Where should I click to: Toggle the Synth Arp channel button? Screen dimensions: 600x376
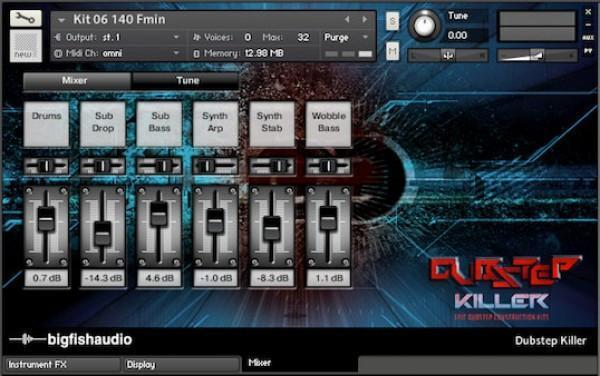[x=215, y=124]
